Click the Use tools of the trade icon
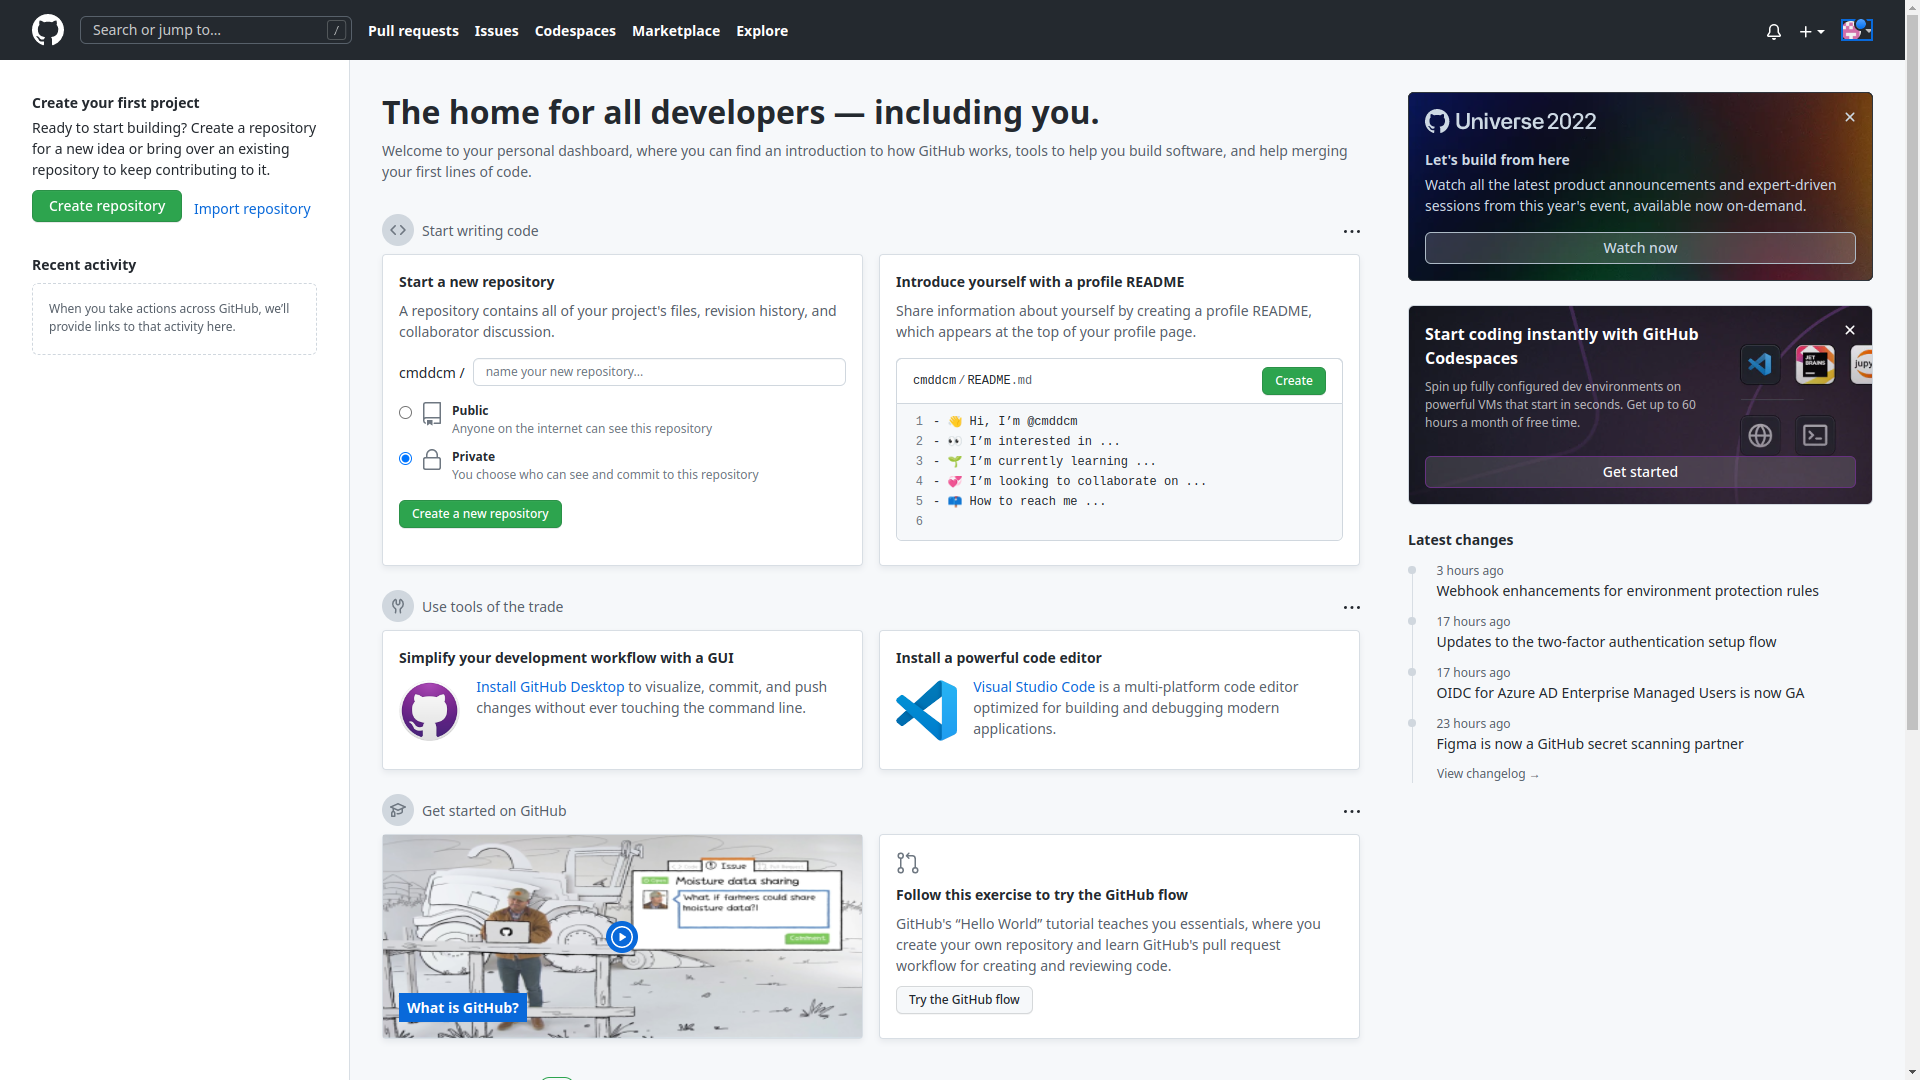Image resolution: width=1920 pixels, height=1080 pixels. pos(398,606)
